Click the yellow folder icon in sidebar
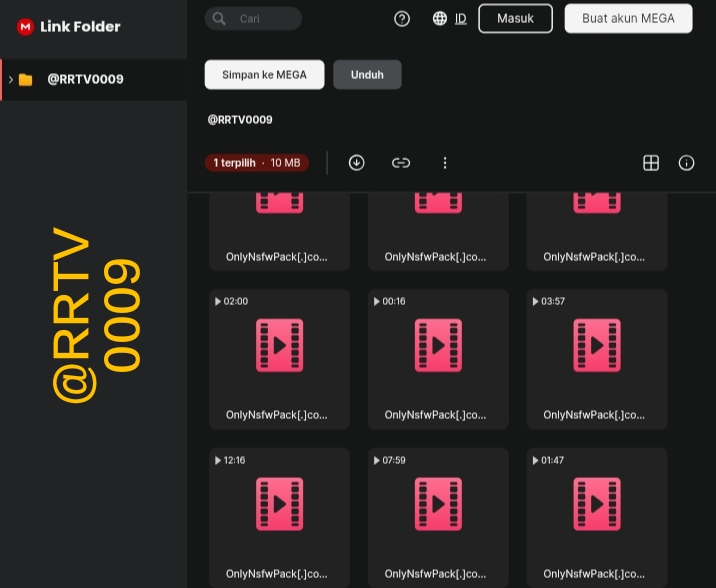The width and height of the screenshot is (716, 588). 26,80
